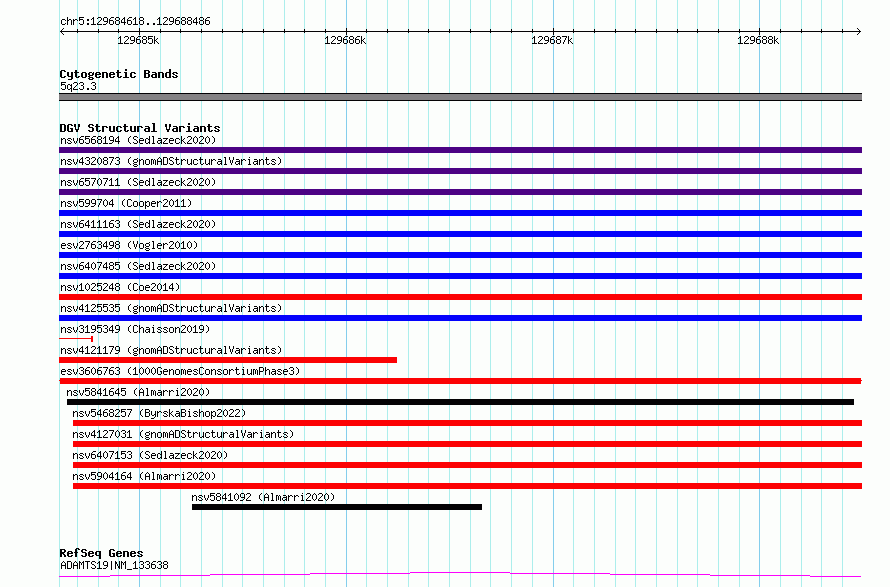Viewport: 890px width, 587px height.
Task: Click the nsv6570711 (Sedlazeck2020) label
Action: (138, 182)
